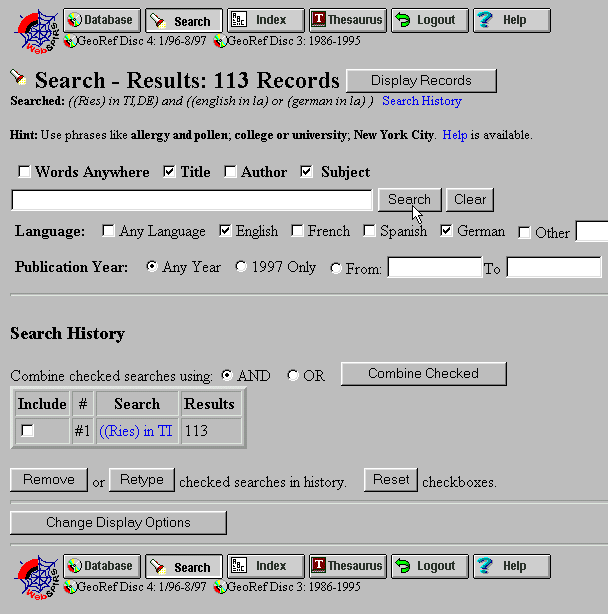The height and width of the screenshot is (614, 608).
Task: Focus the To year input field
Action: tap(554, 267)
